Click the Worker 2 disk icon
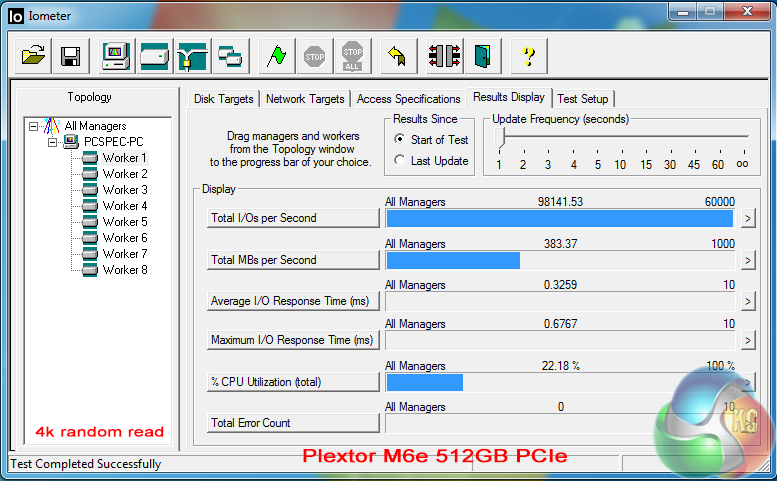Viewport: 777px width, 481px height. pyautogui.click(x=90, y=174)
